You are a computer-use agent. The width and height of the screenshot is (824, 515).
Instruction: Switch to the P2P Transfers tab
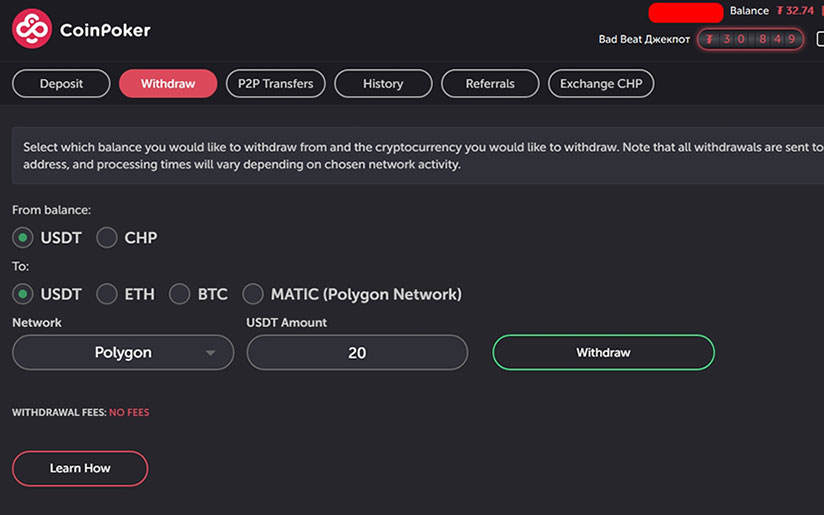click(275, 84)
